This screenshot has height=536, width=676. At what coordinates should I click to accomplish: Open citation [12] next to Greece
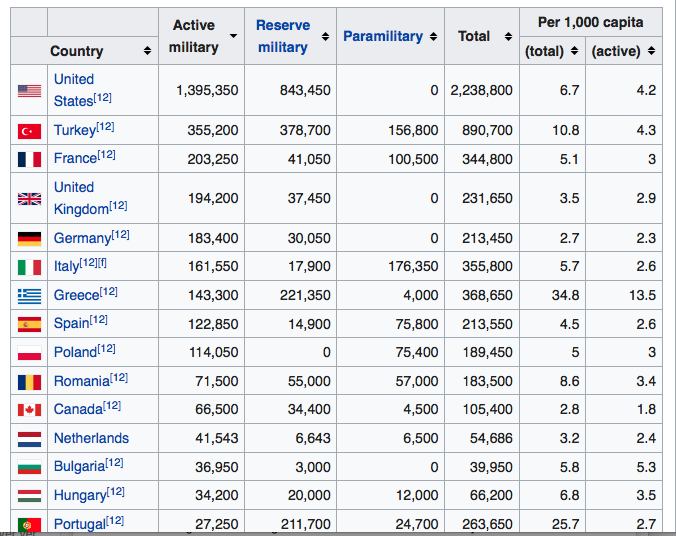point(108,292)
